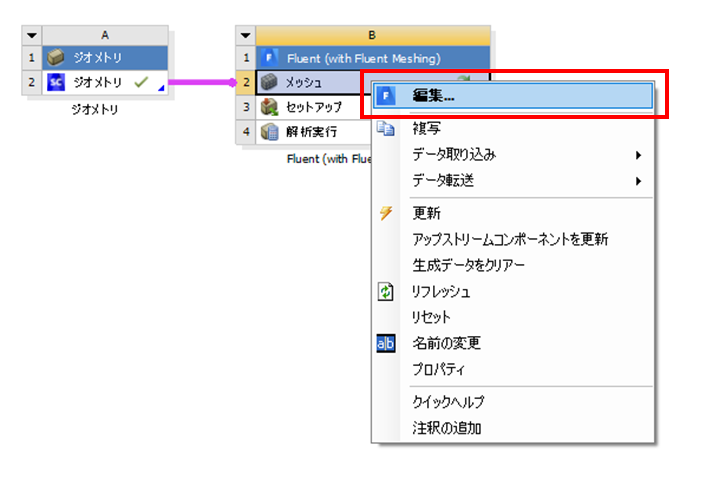Select the ジオメトリ title cell in system A
The width and height of the screenshot is (716, 490).
click(x=105, y=58)
